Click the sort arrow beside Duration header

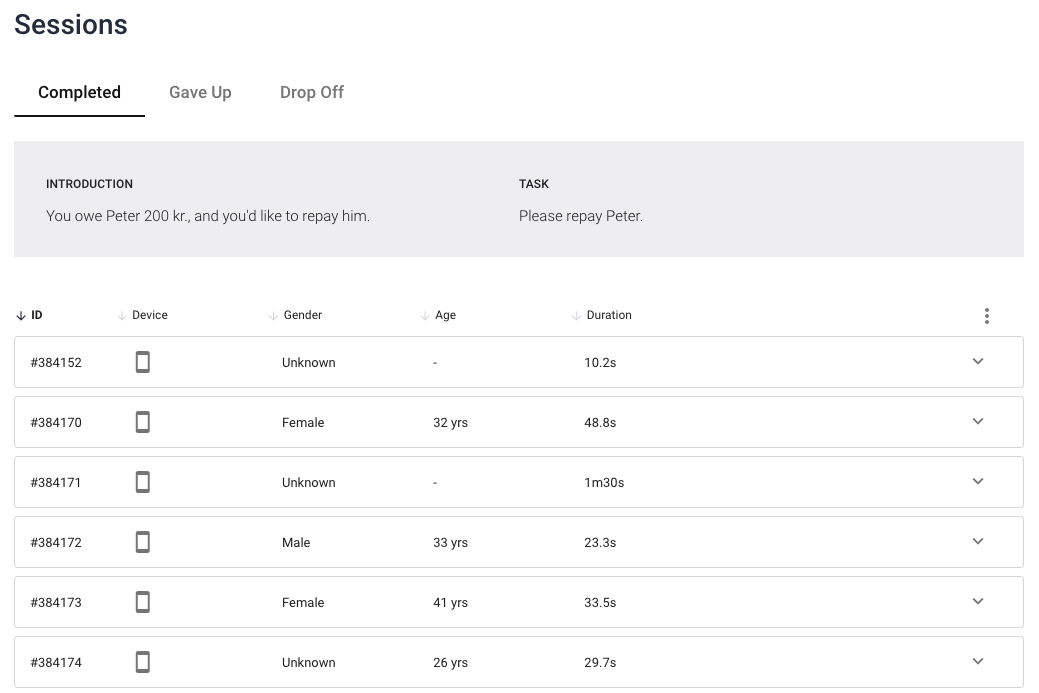tap(576, 315)
